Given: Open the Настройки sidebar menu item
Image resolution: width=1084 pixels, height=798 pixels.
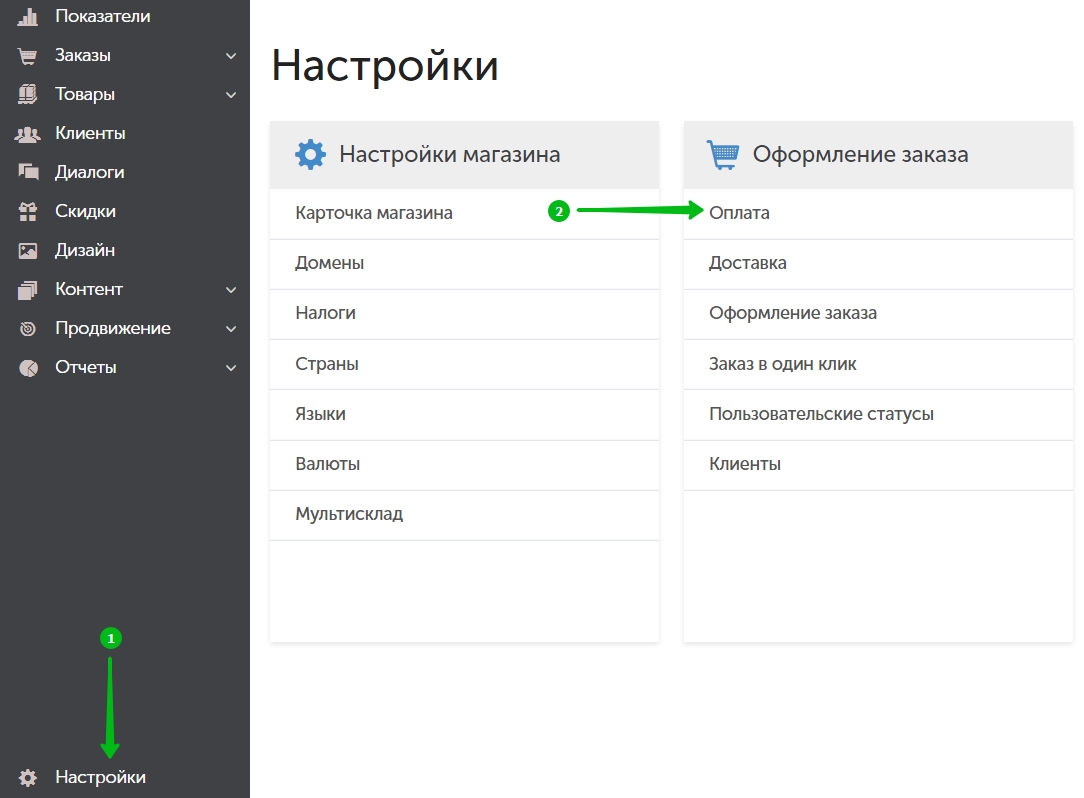Looking at the screenshot, I should pyautogui.click(x=100, y=778).
